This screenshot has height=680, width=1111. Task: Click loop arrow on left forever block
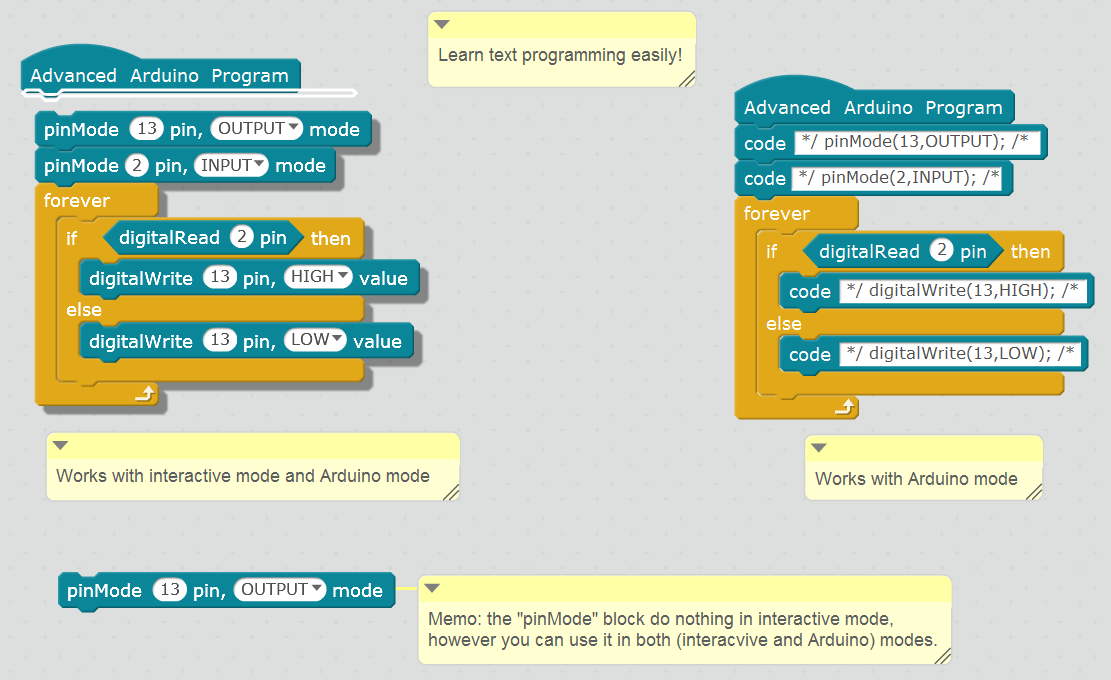tap(146, 396)
